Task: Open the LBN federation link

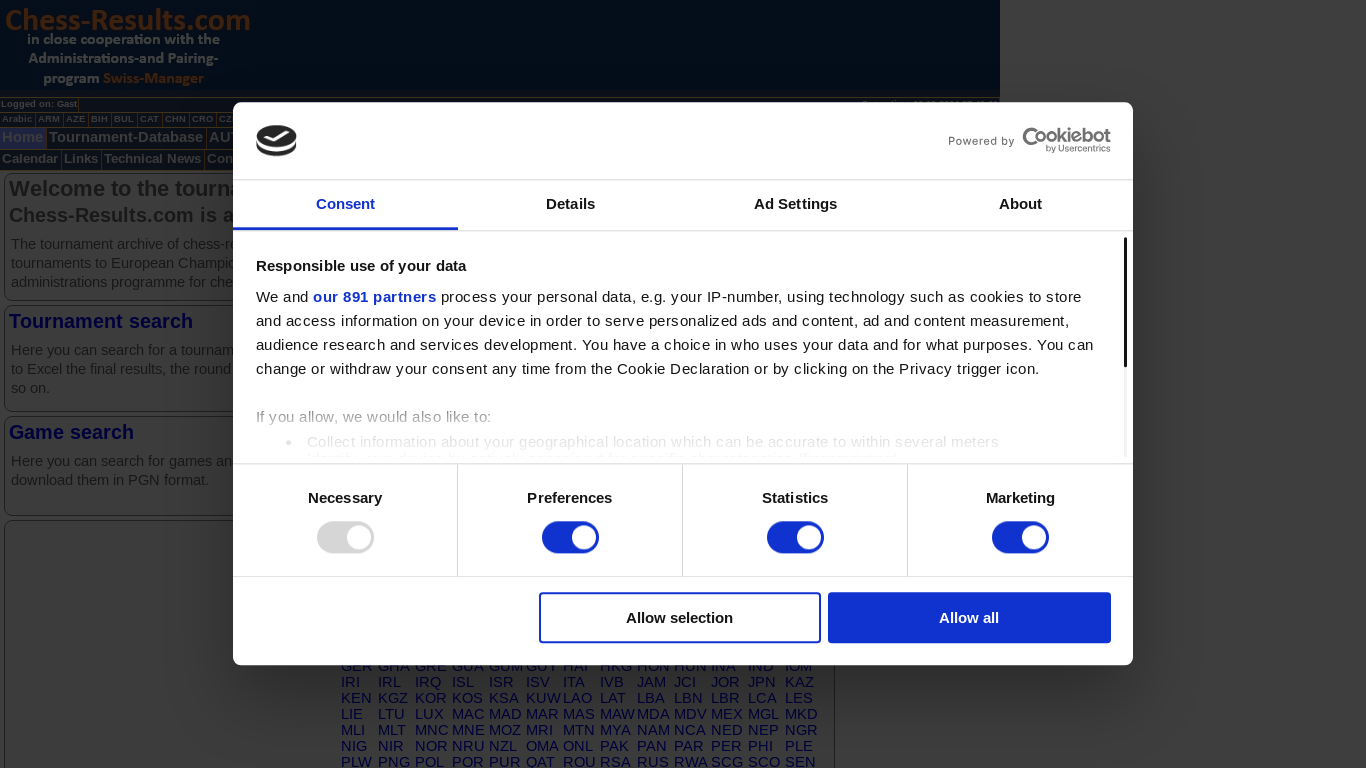Action: click(688, 698)
